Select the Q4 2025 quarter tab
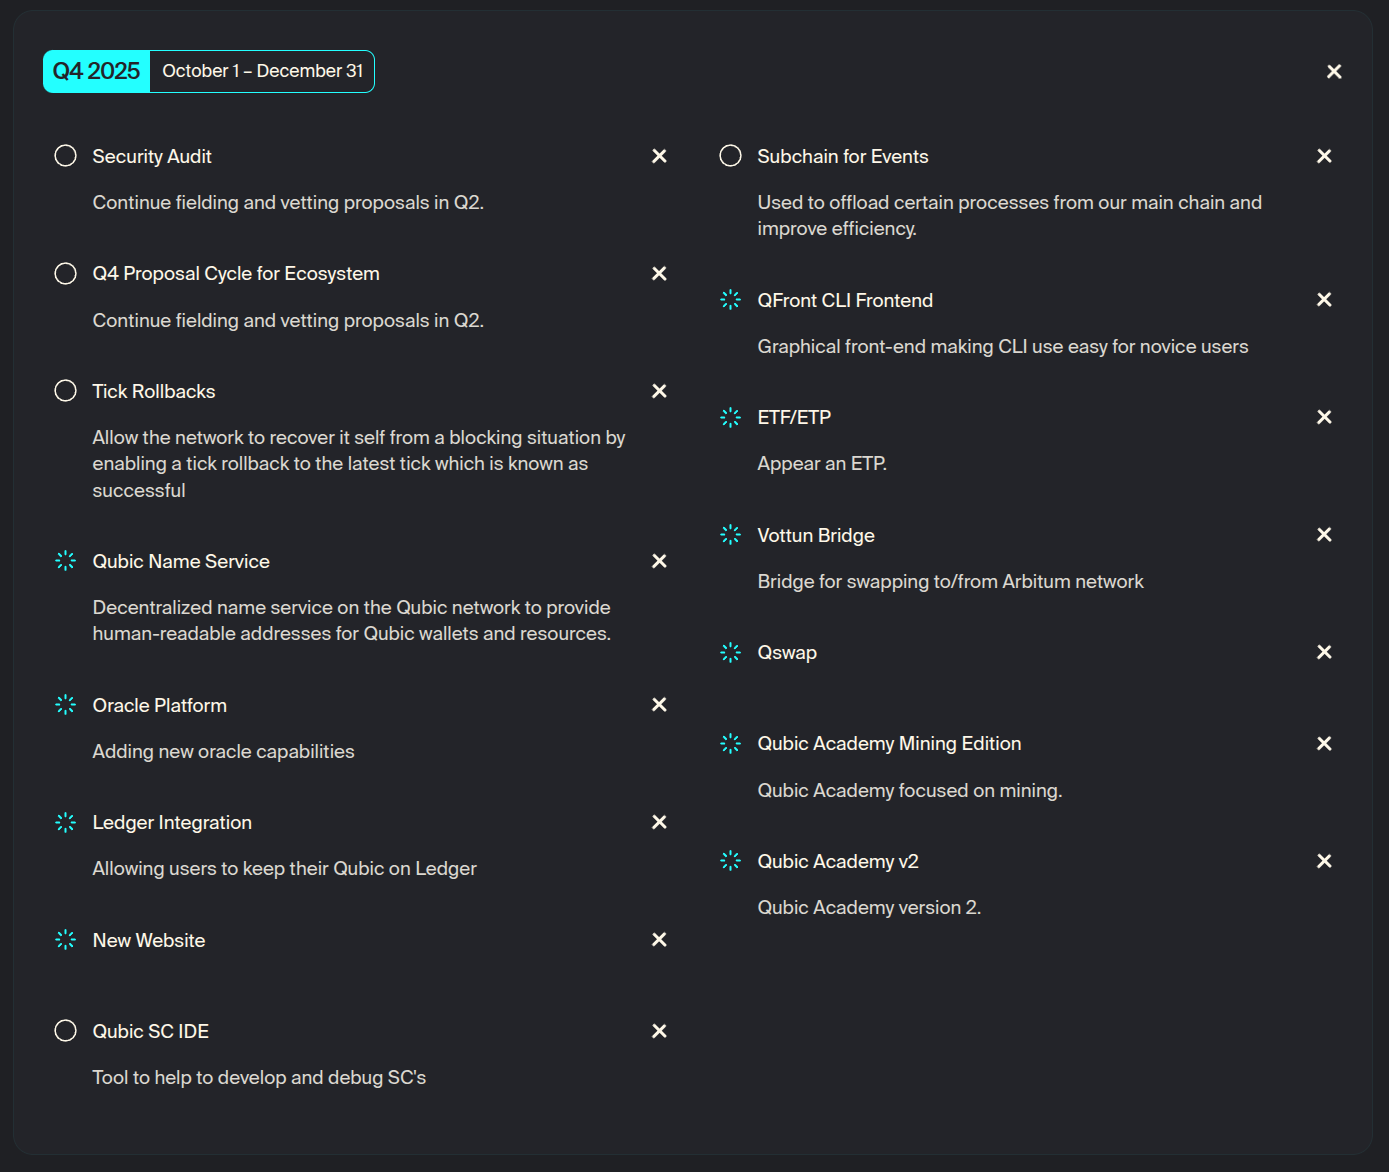 tap(96, 71)
